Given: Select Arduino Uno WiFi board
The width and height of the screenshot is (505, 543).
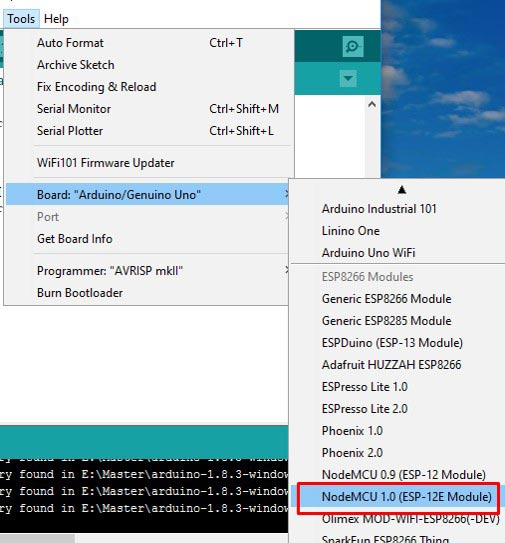Looking at the screenshot, I should coord(398,252).
